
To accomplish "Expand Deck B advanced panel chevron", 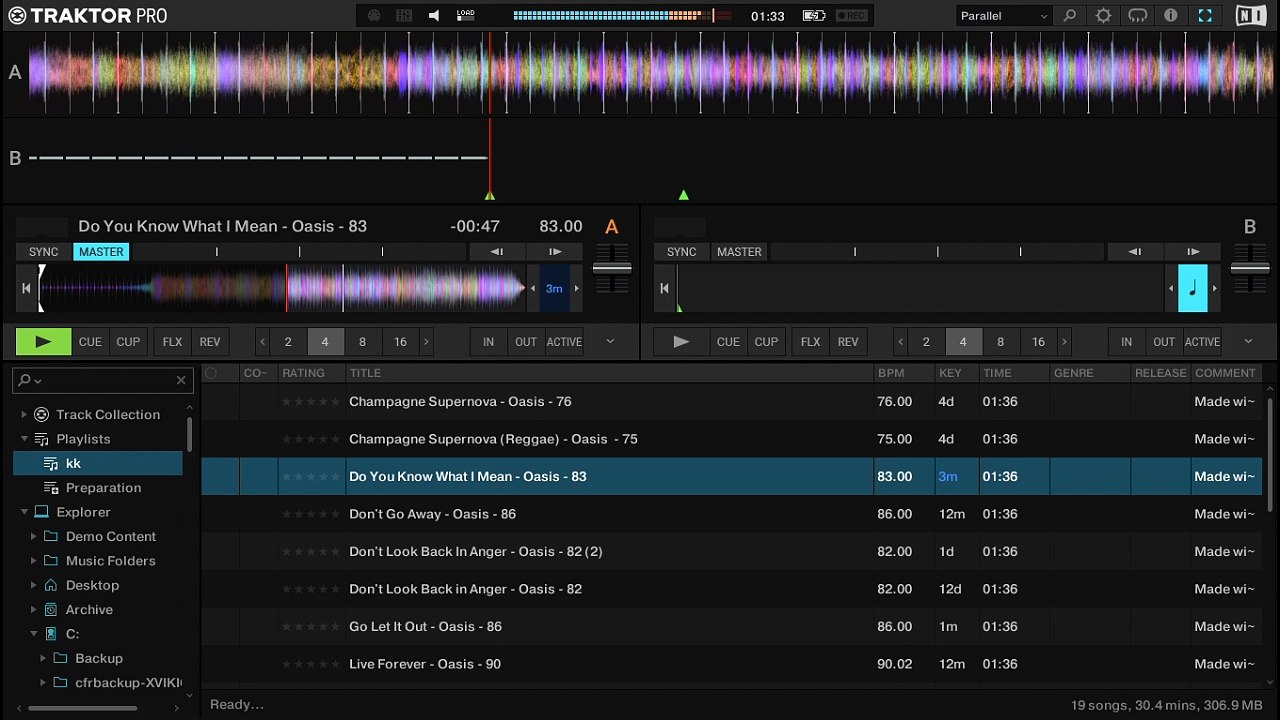I will (x=1248, y=342).
